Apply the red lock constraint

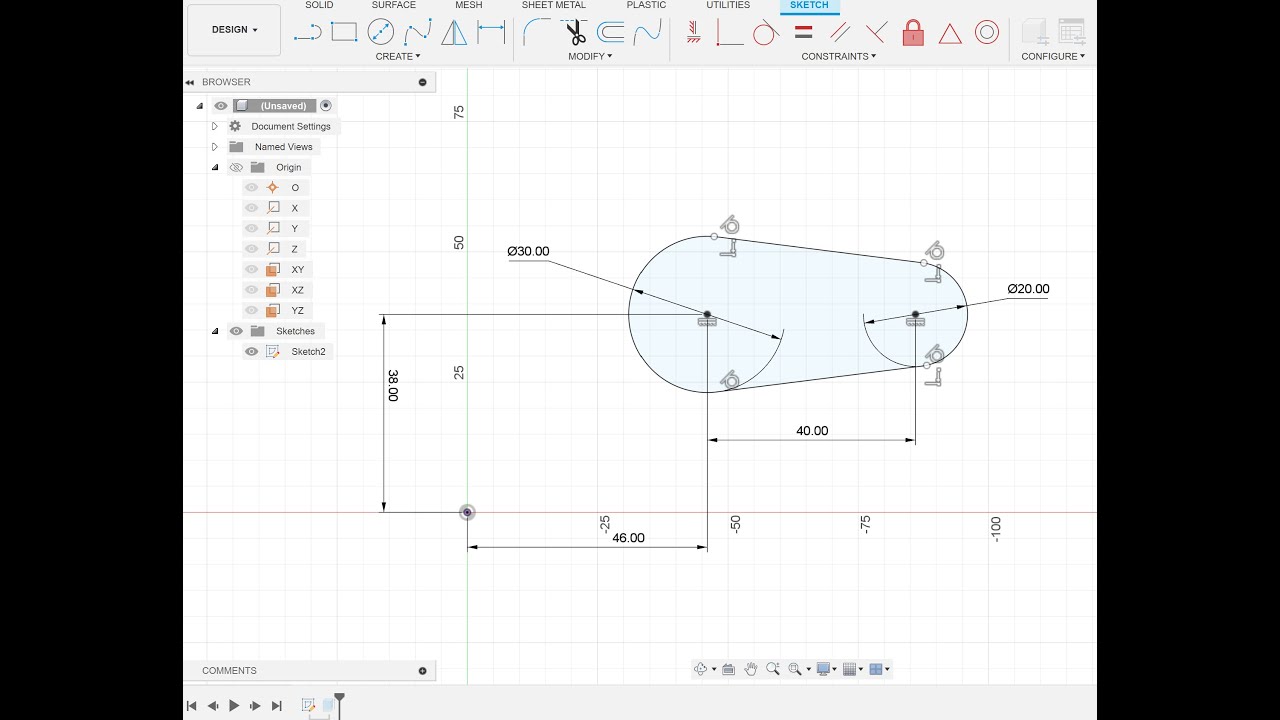click(913, 32)
